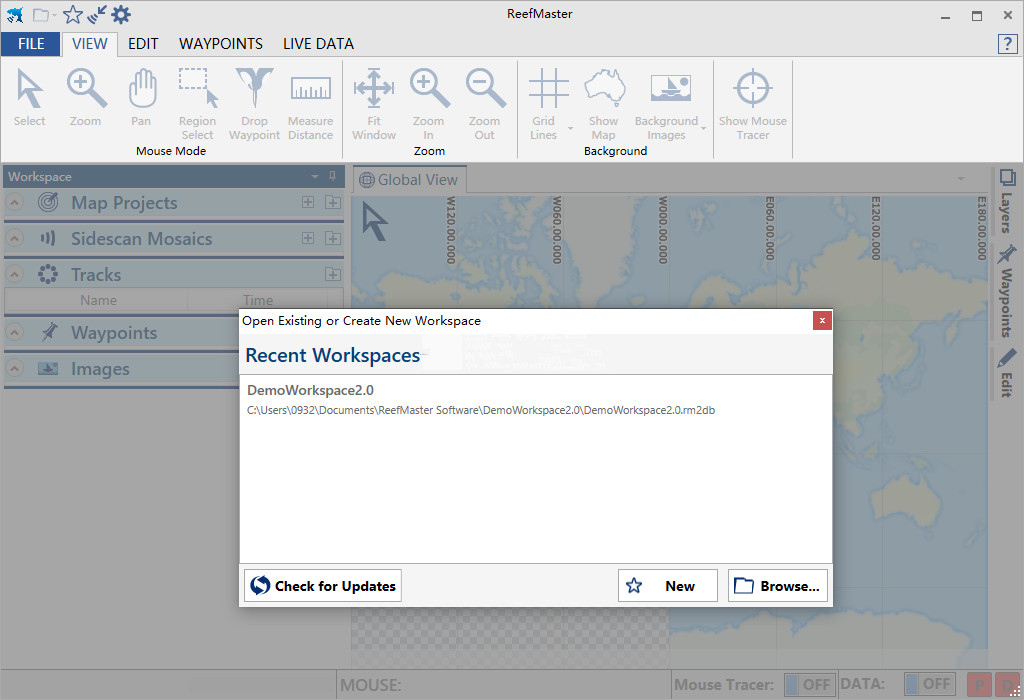Click the star icon in the title bar
This screenshot has width=1024, height=700.
(x=72, y=14)
